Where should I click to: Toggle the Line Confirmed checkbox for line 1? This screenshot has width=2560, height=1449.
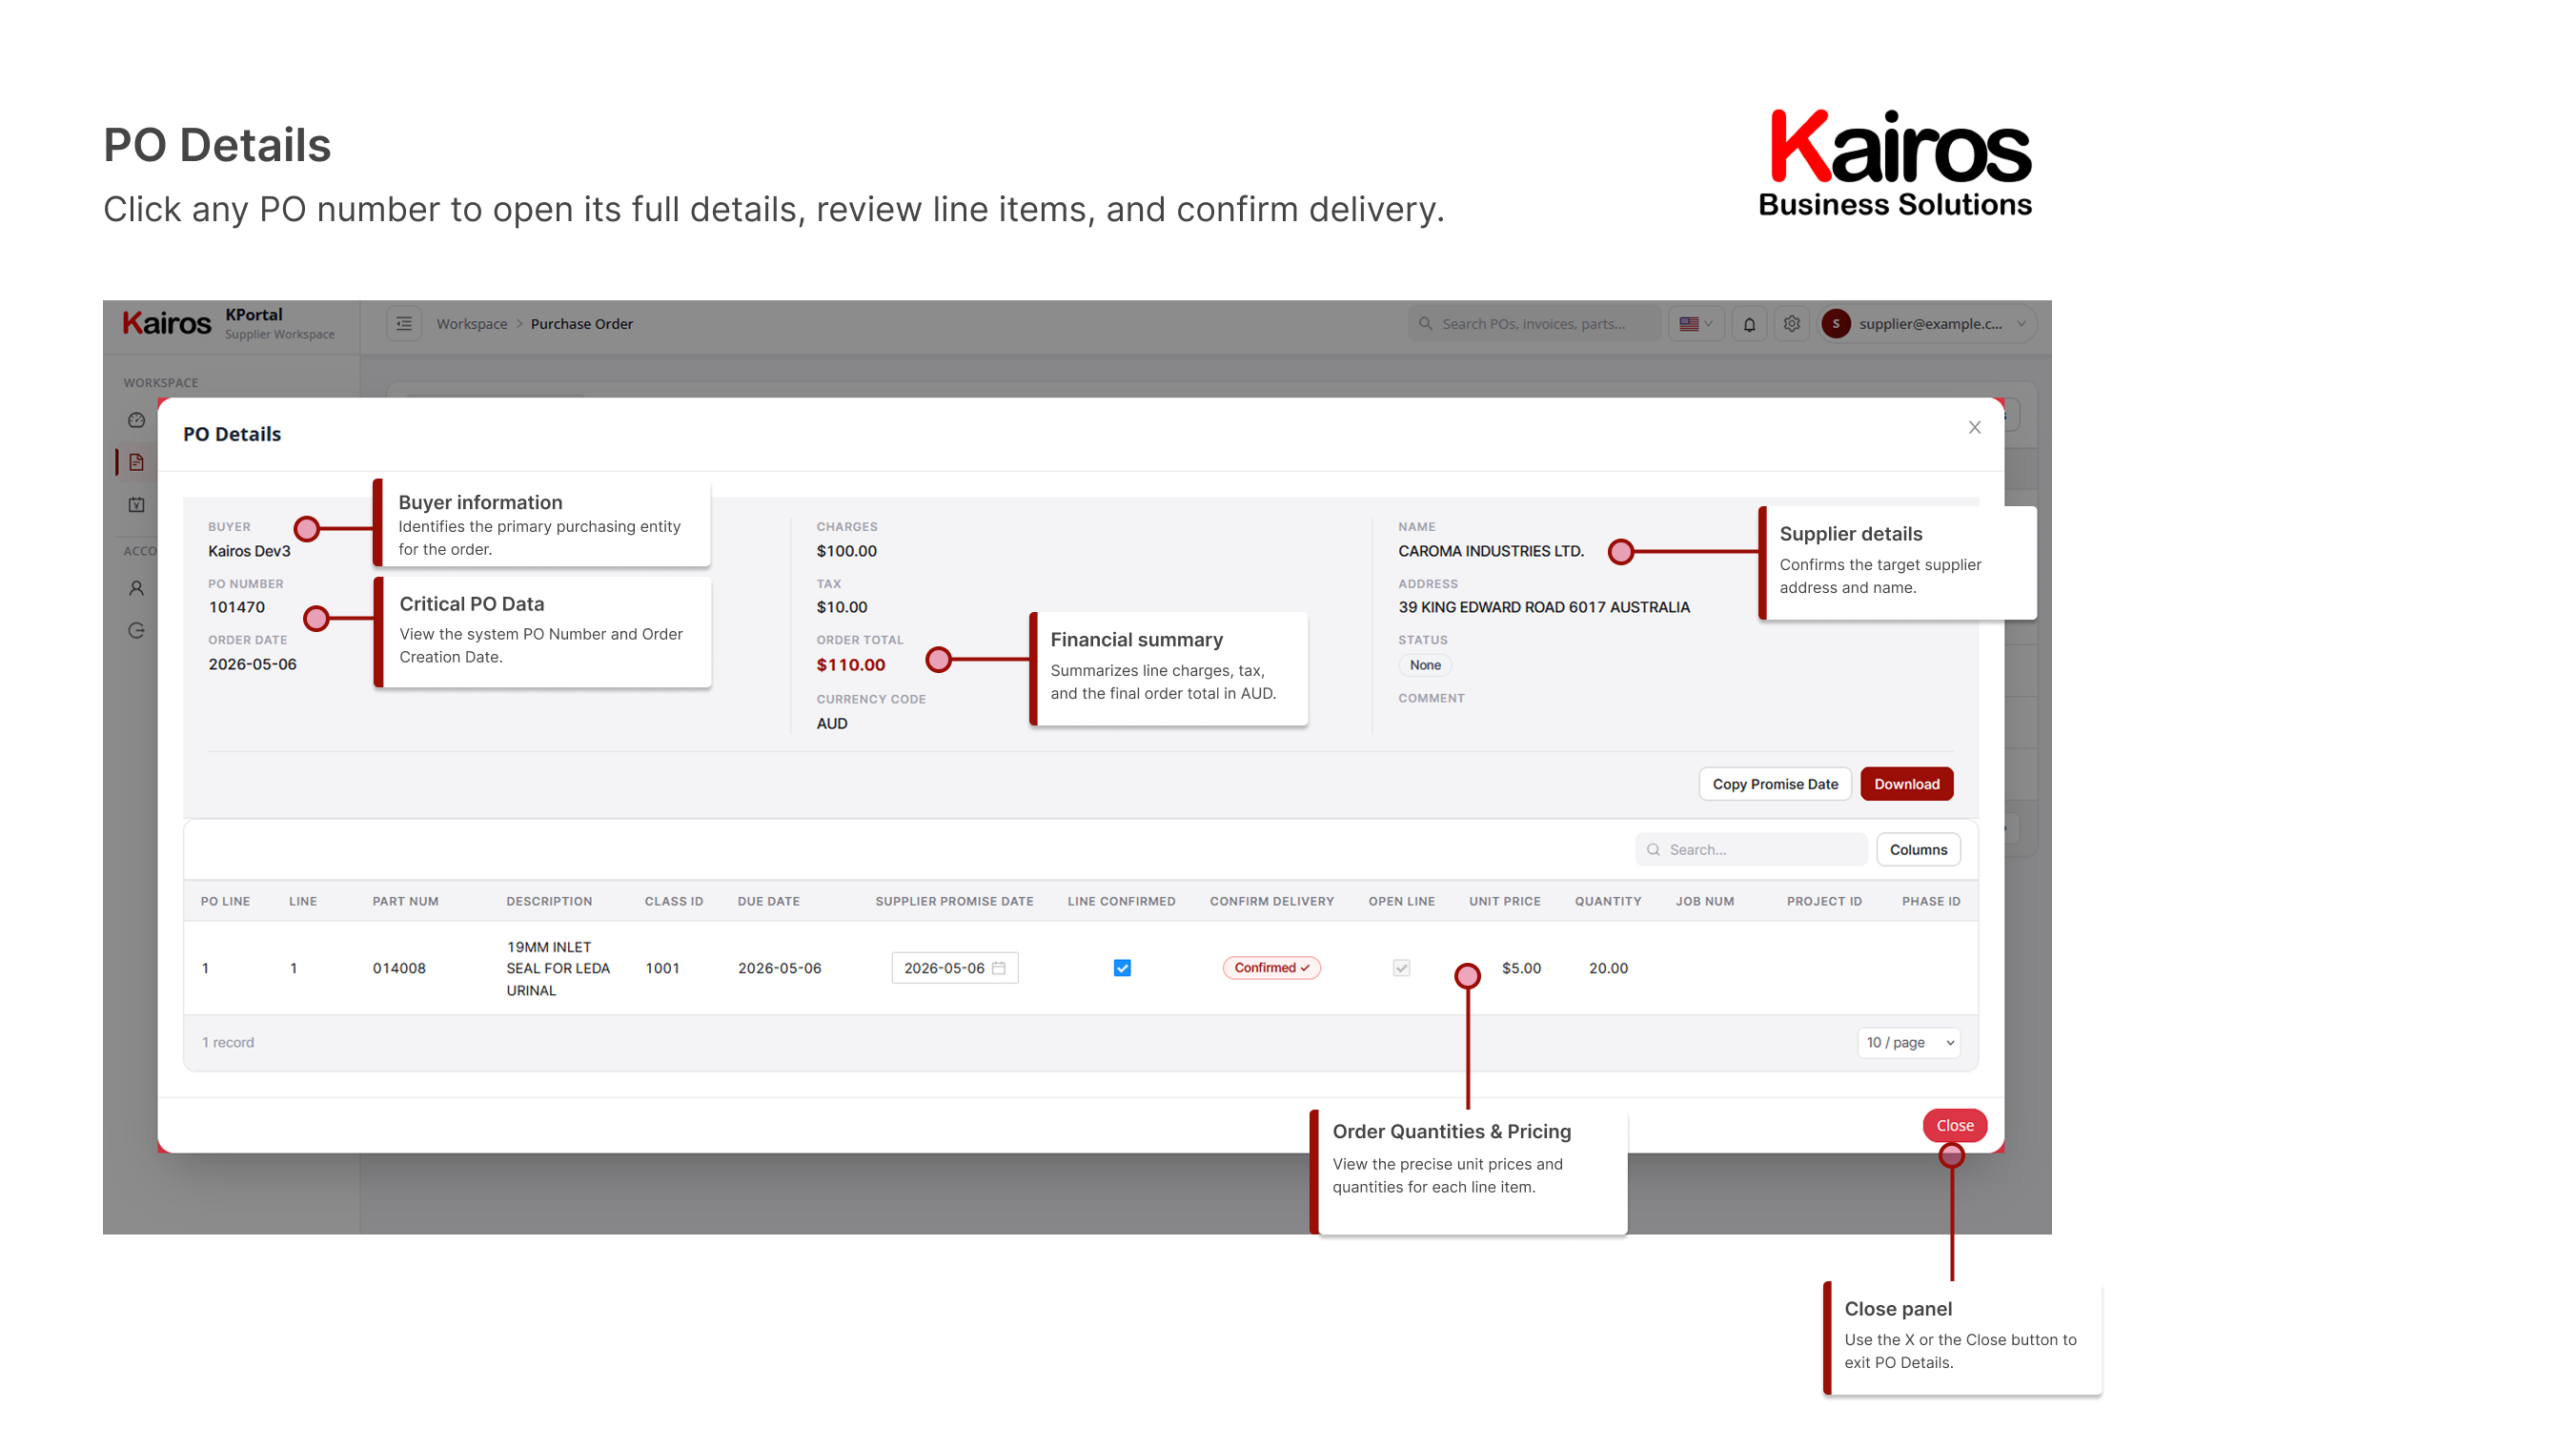1122,968
